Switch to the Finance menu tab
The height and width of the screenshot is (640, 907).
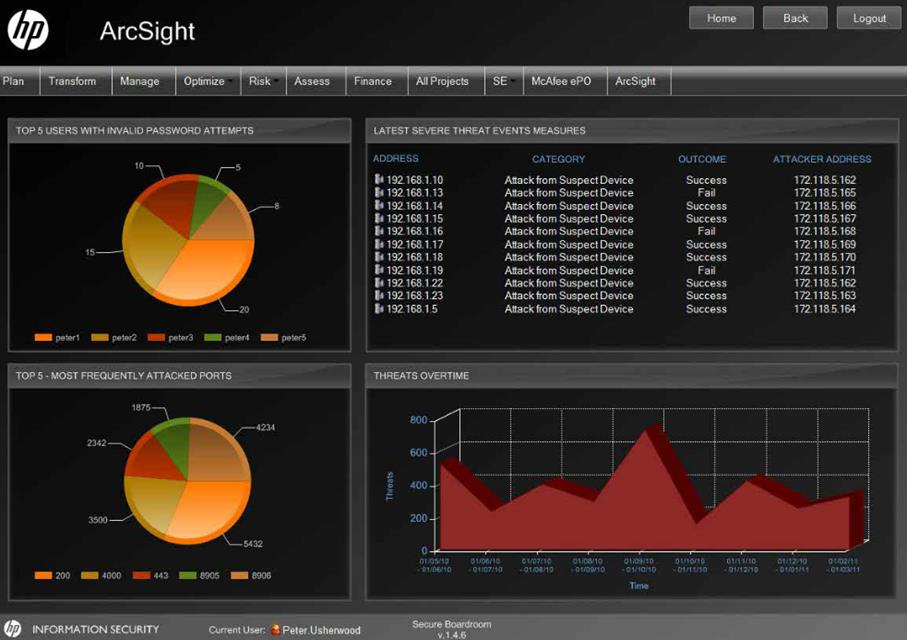pyautogui.click(x=376, y=81)
